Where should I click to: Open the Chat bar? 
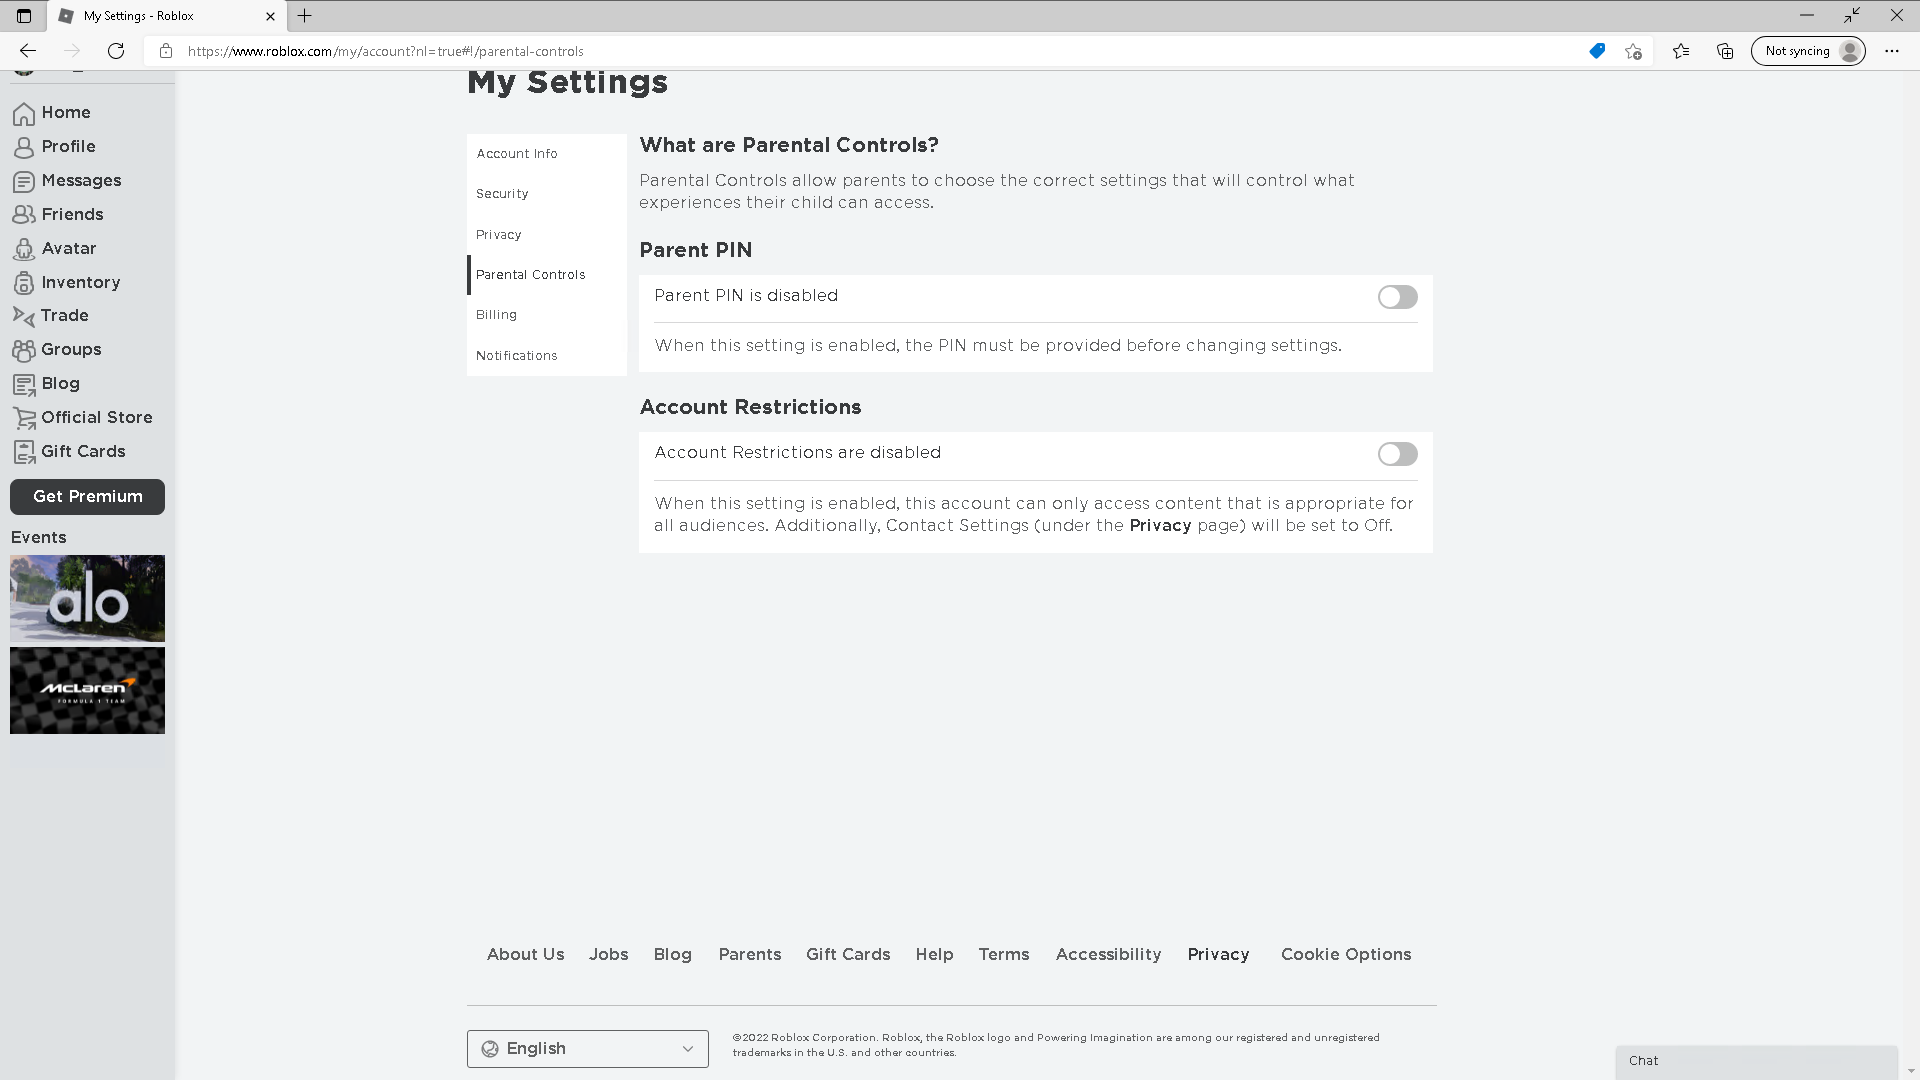pyautogui.click(x=1757, y=1061)
